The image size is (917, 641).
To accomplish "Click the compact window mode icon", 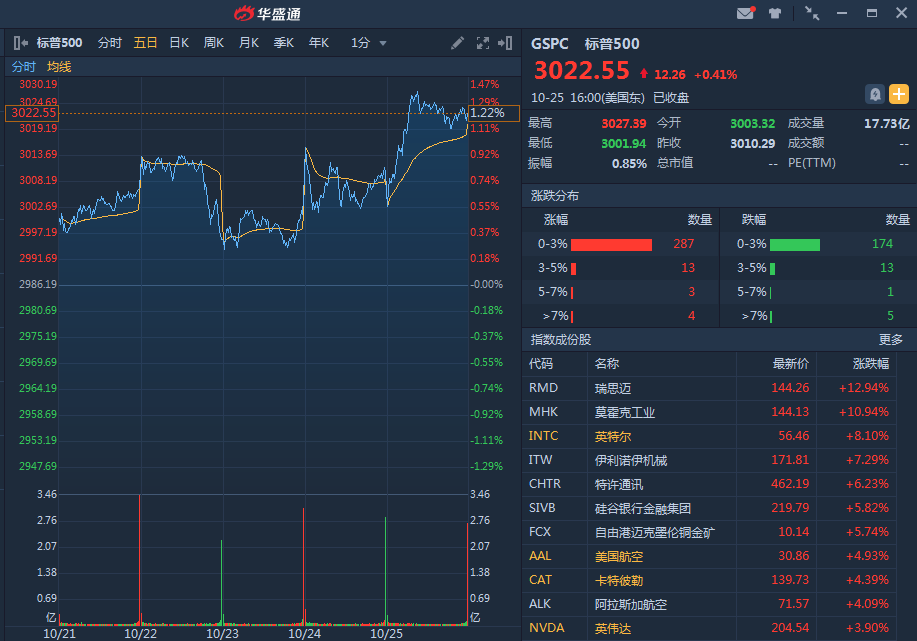I will (x=811, y=13).
